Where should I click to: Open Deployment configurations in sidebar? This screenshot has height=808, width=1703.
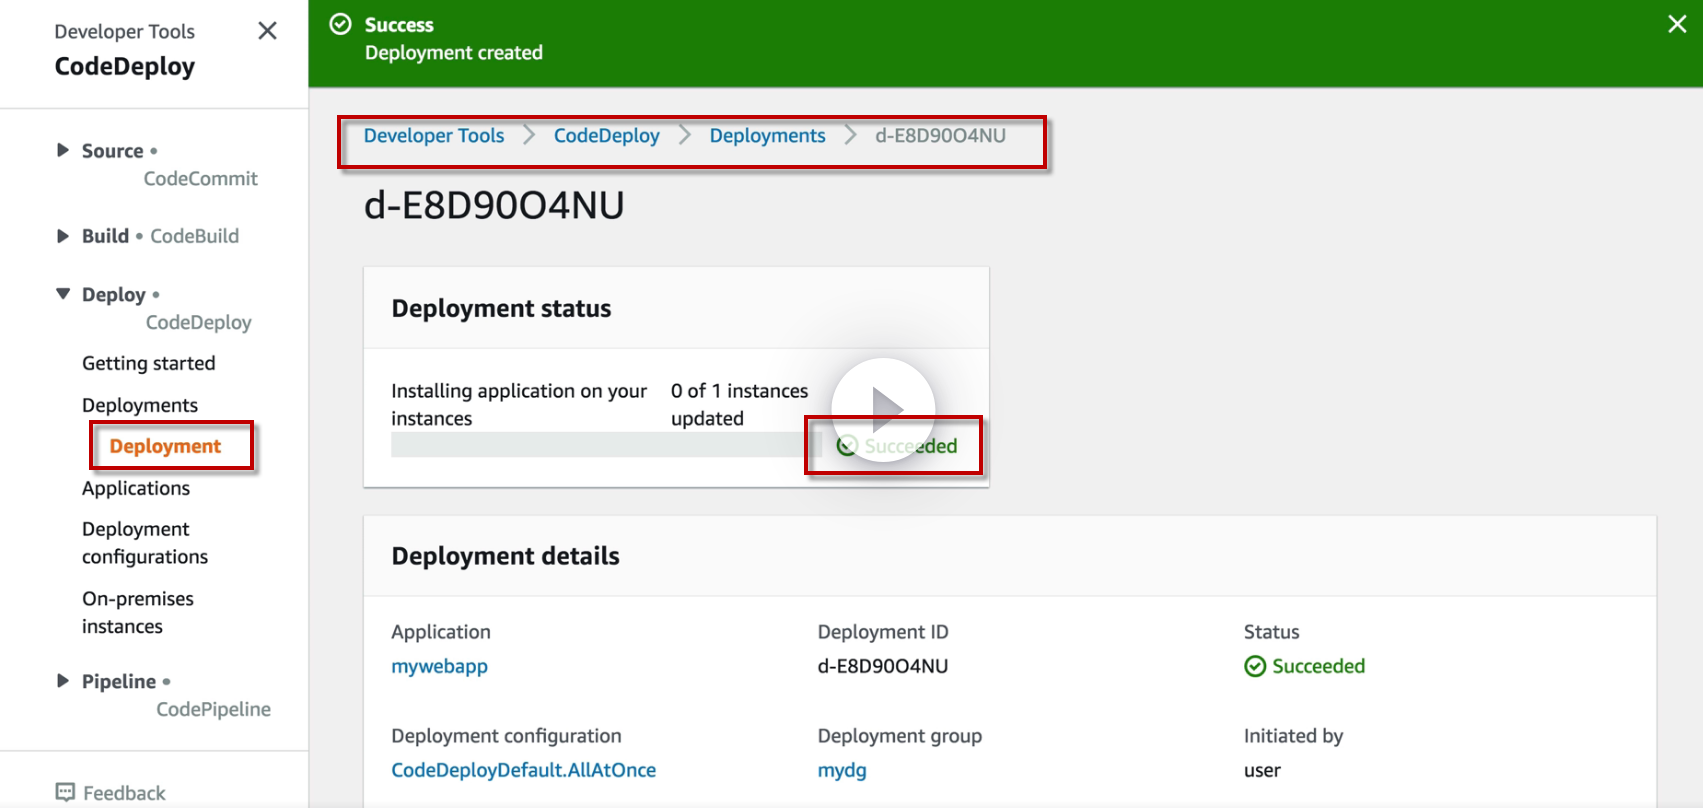click(145, 543)
